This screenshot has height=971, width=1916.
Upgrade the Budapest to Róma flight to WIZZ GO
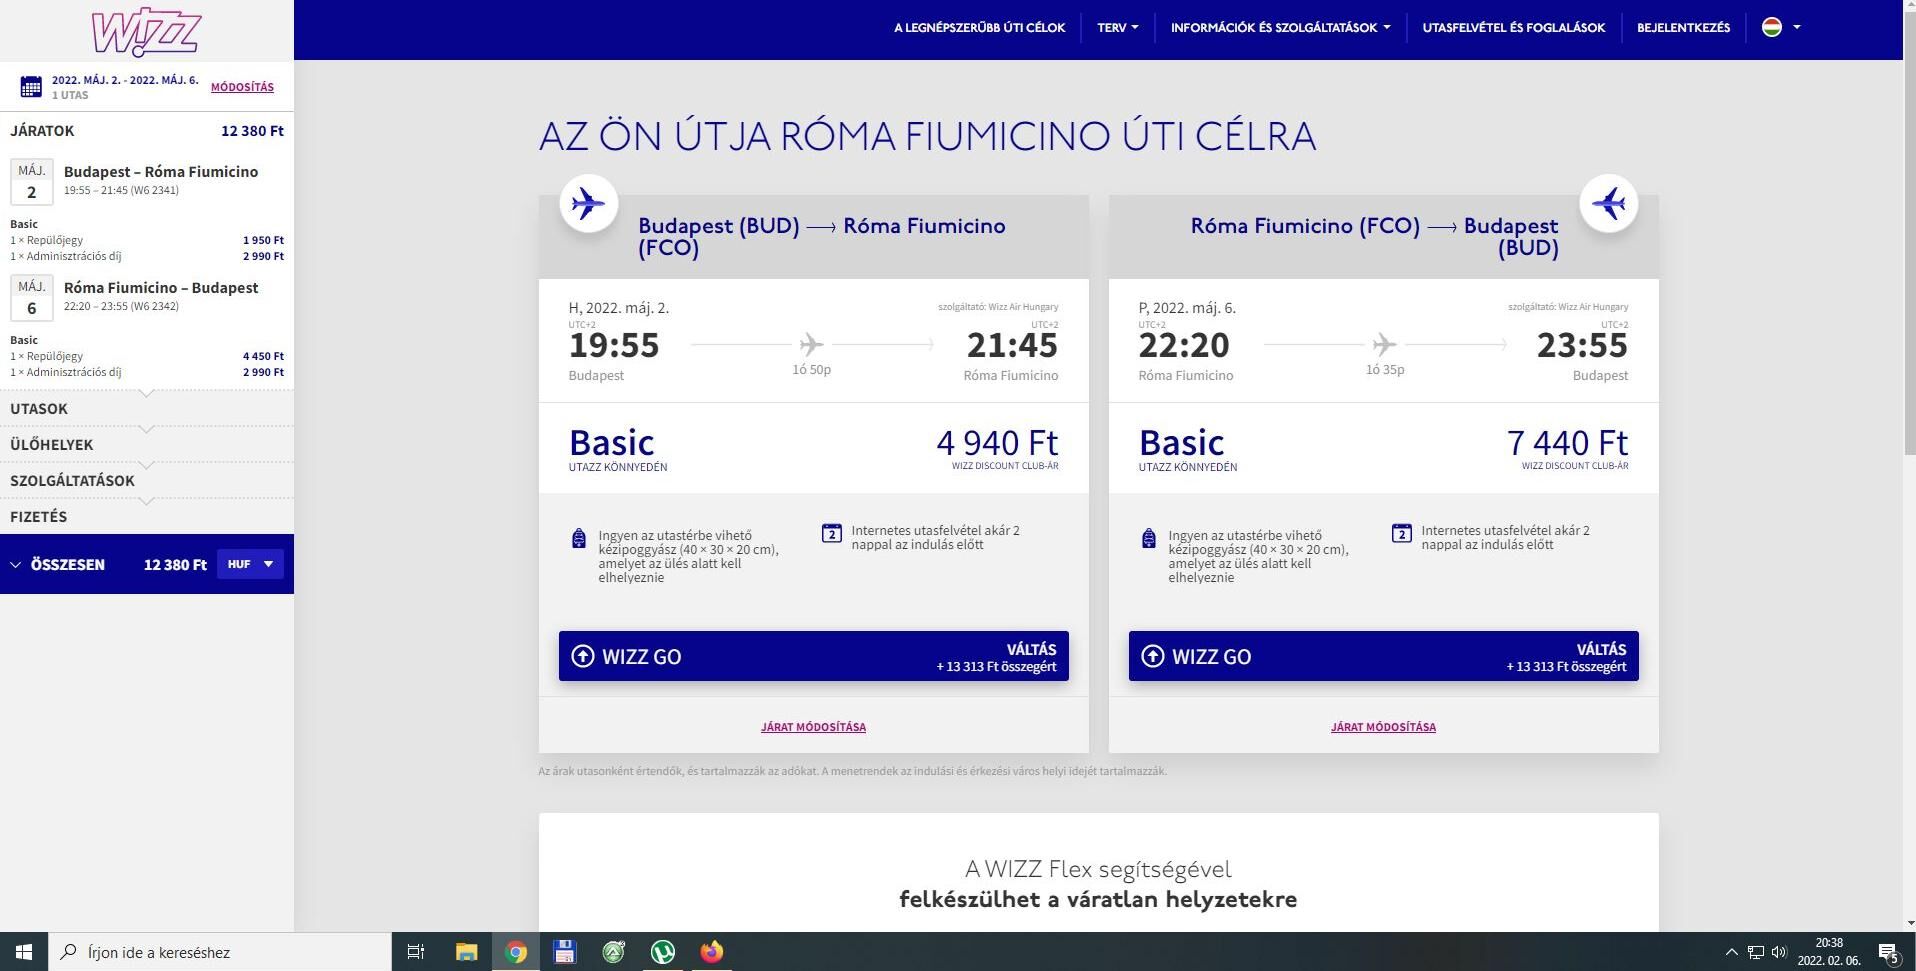pyautogui.click(x=813, y=656)
